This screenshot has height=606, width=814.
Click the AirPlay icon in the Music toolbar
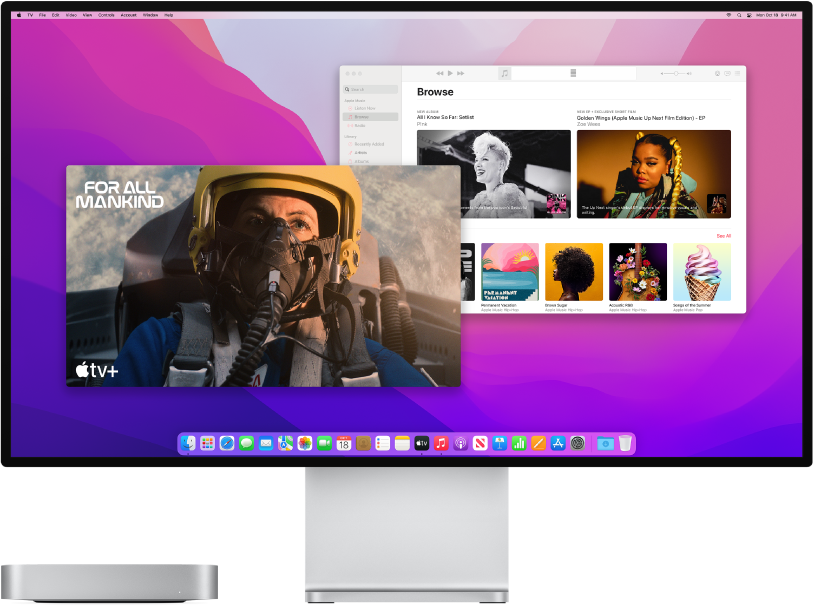pyautogui.click(x=717, y=73)
